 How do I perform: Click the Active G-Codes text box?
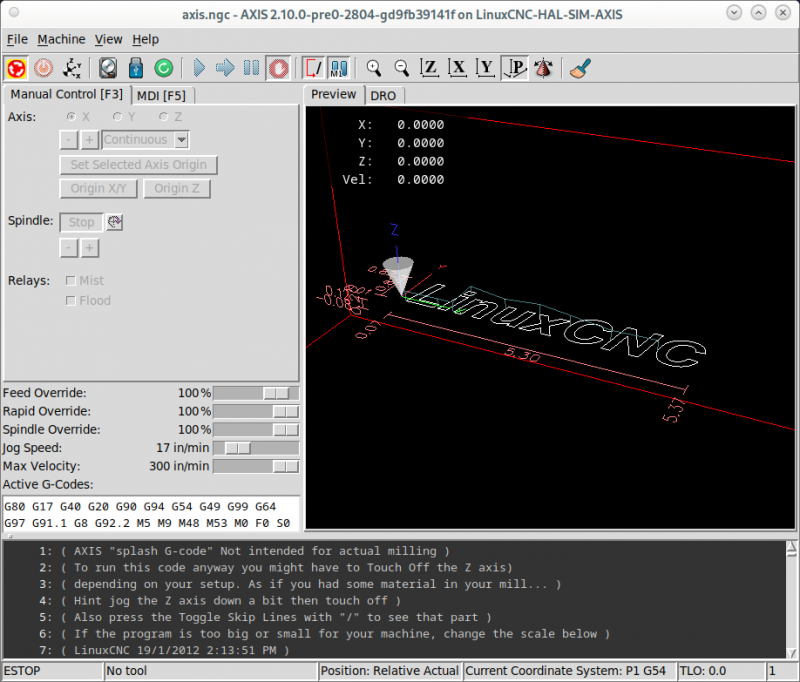click(x=151, y=514)
